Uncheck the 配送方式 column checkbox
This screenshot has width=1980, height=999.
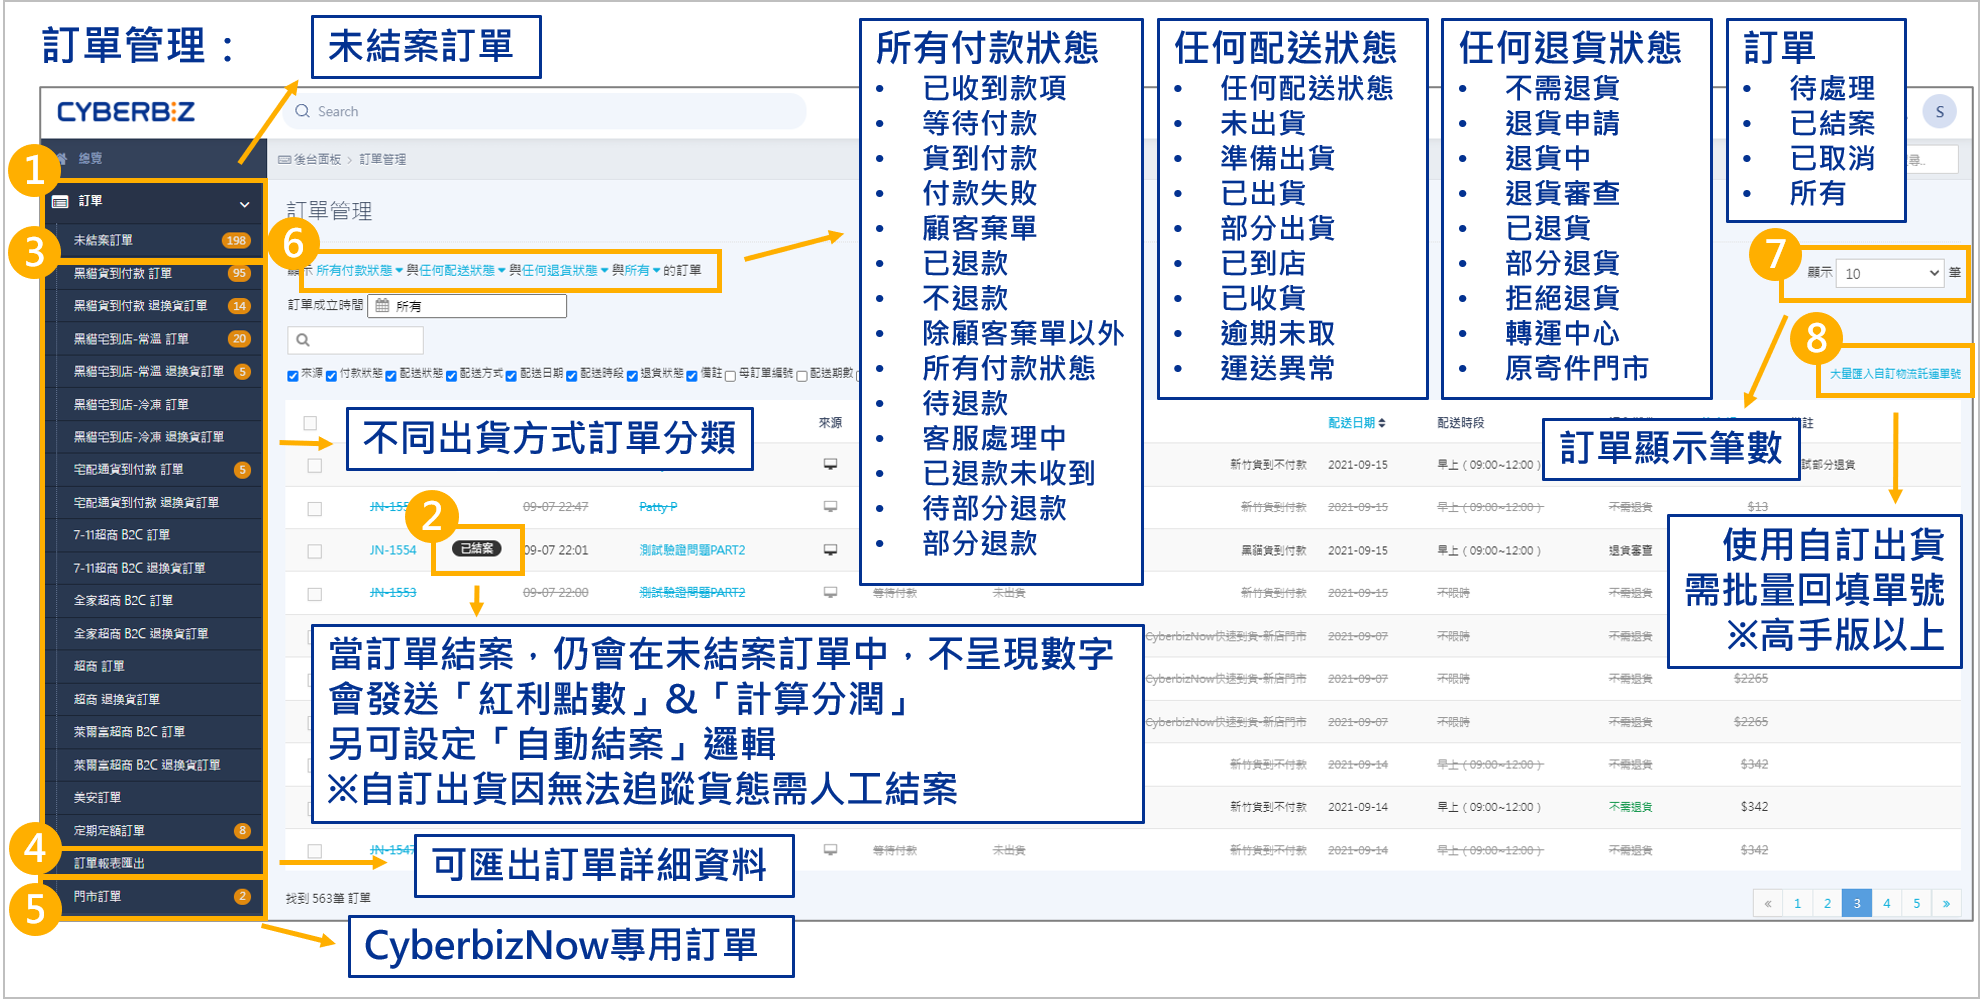[x=452, y=376]
